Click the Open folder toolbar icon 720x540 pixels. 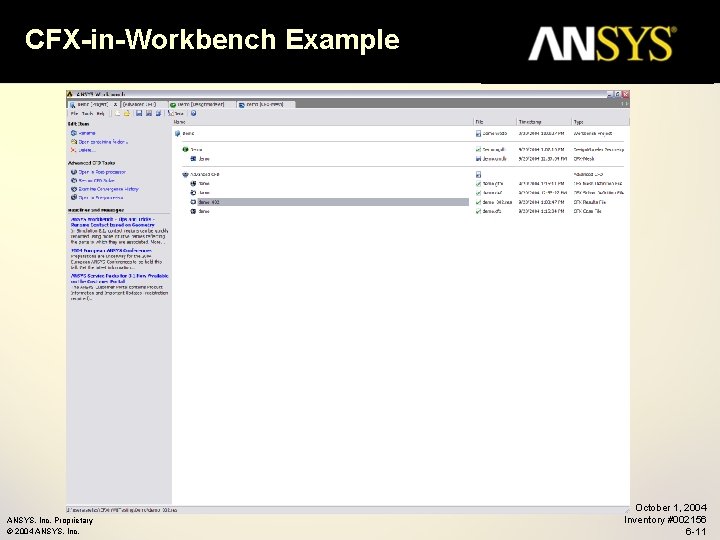coord(127,113)
